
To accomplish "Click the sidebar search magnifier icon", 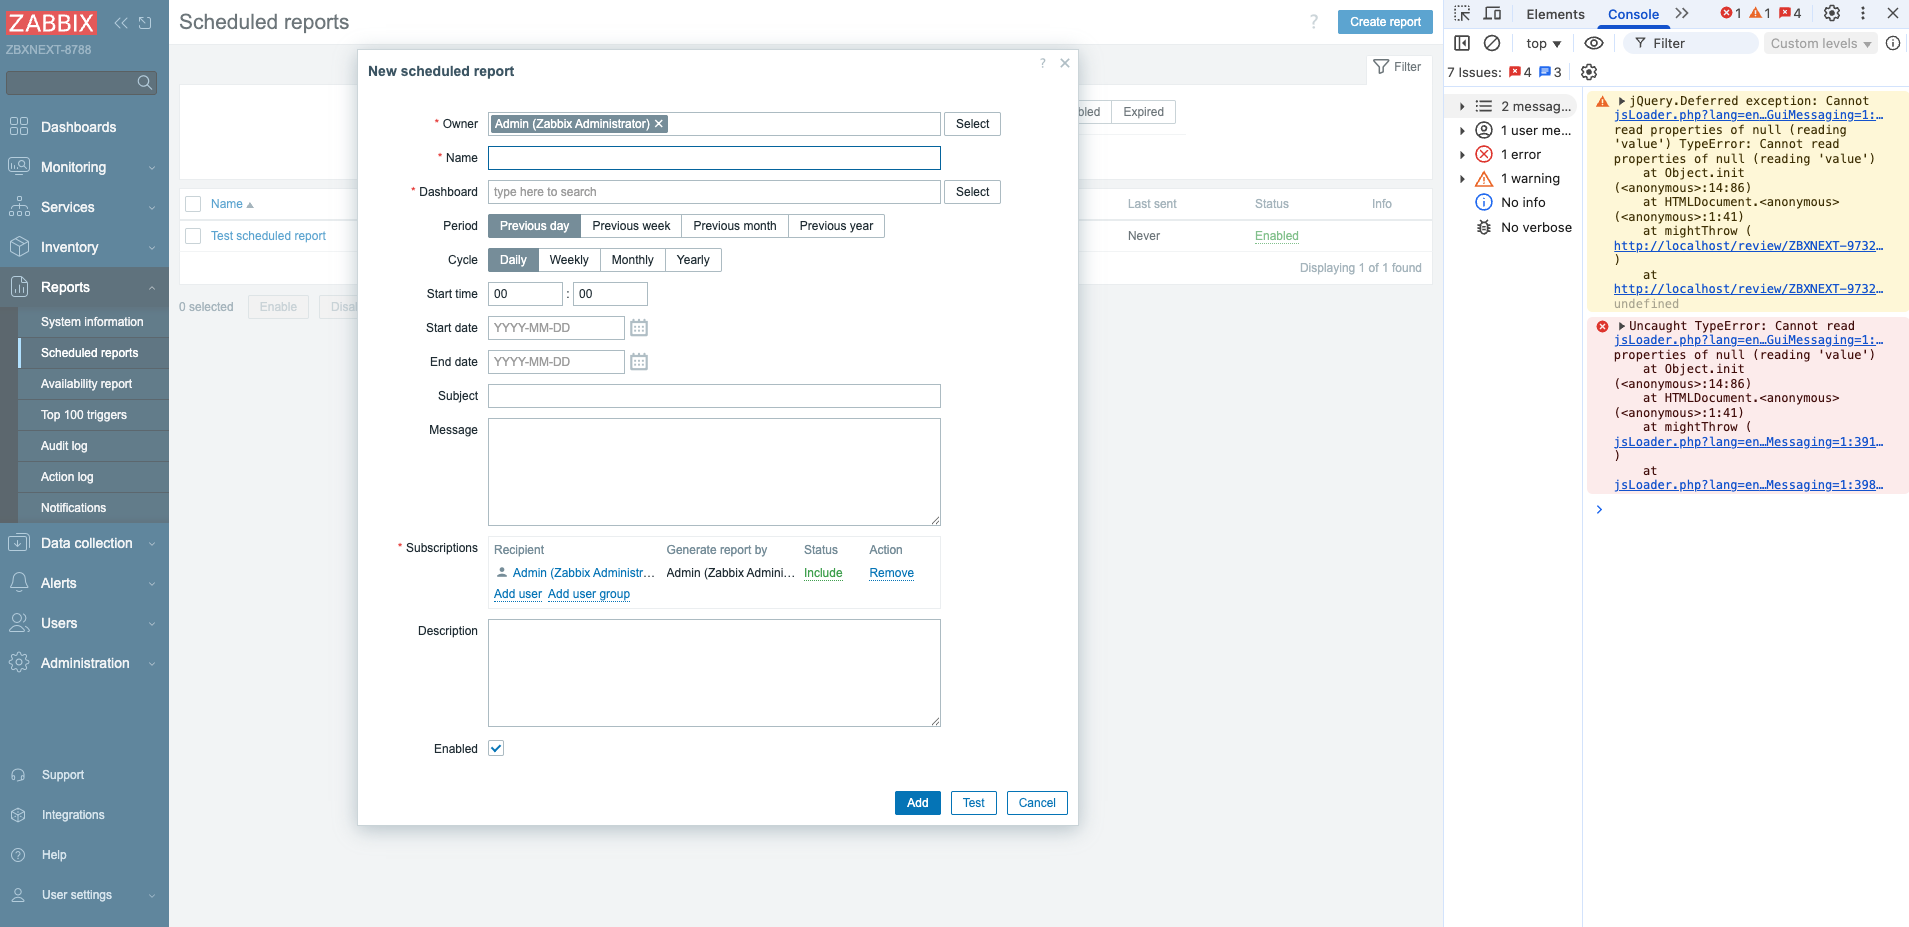I will [x=145, y=83].
